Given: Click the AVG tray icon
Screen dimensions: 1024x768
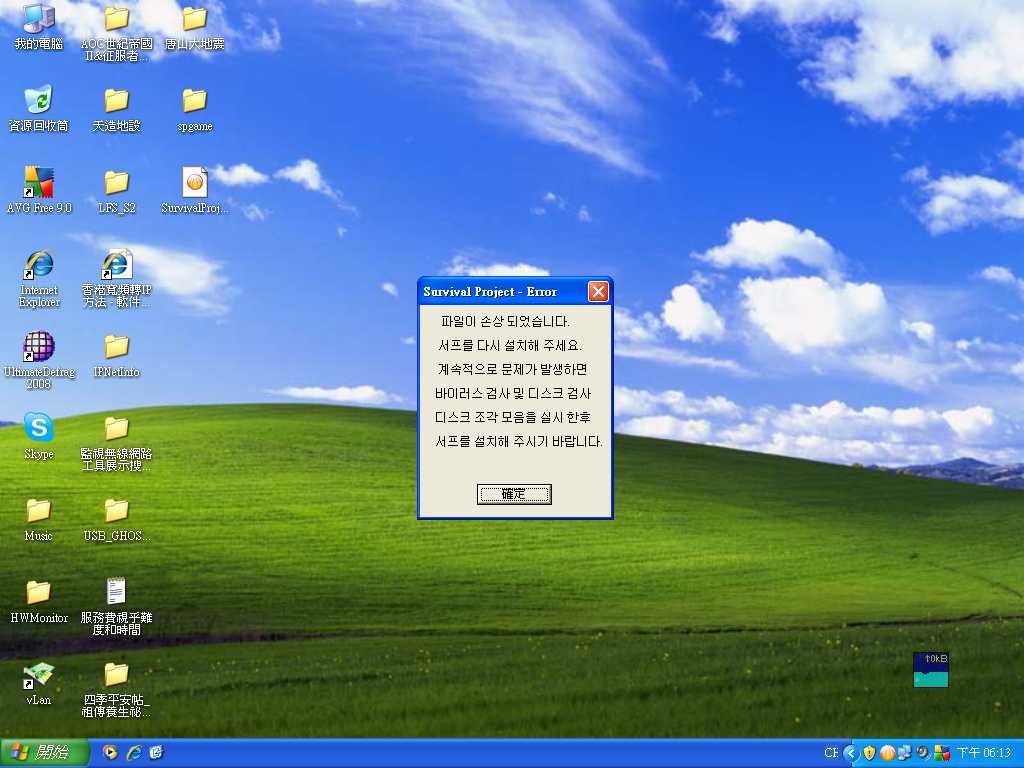Looking at the screenshot, I should click(941, 753).
